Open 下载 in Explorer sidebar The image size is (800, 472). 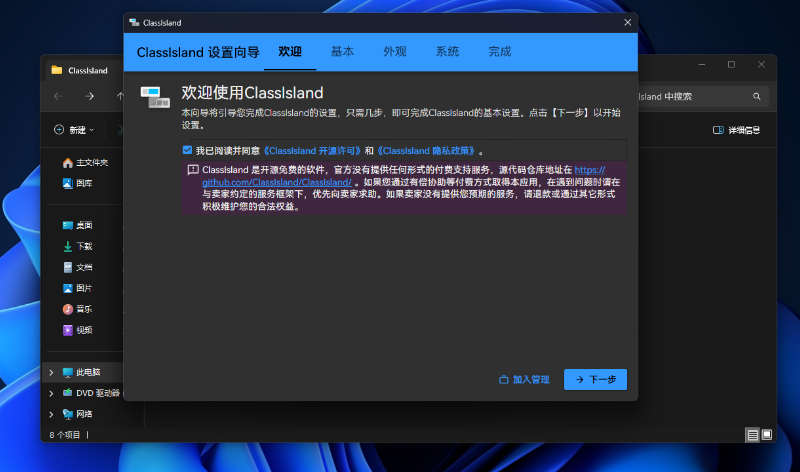[x=78, y=246]
